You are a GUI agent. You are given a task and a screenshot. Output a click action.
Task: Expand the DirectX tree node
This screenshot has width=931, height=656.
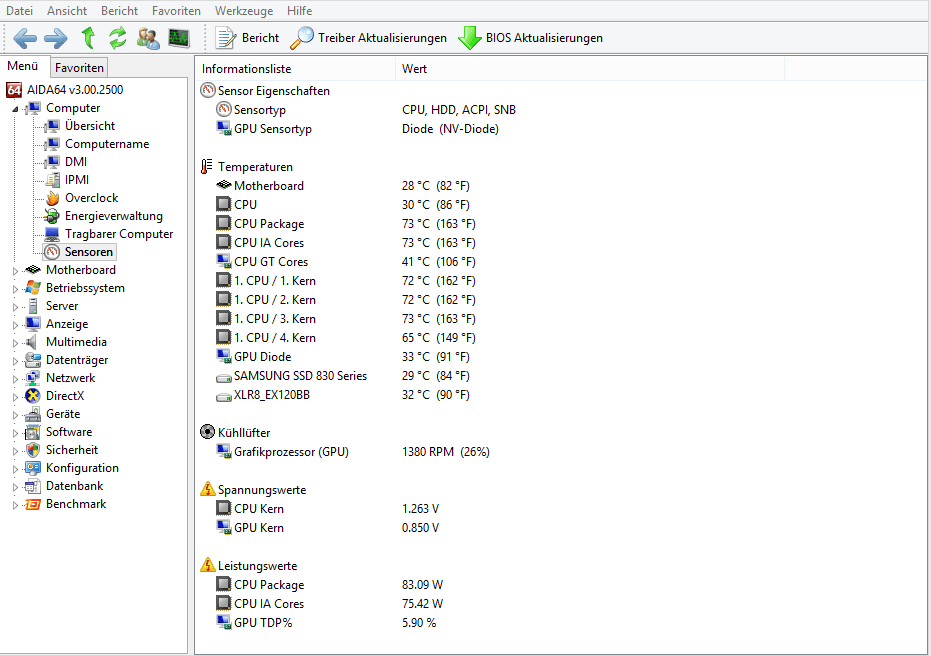point(15,397)
